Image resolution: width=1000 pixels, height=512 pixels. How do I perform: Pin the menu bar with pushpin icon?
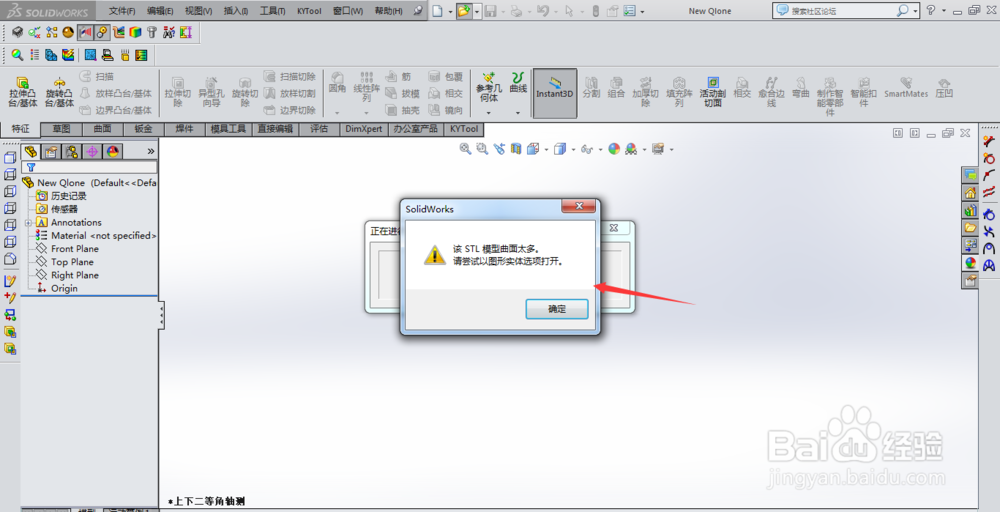418,11
